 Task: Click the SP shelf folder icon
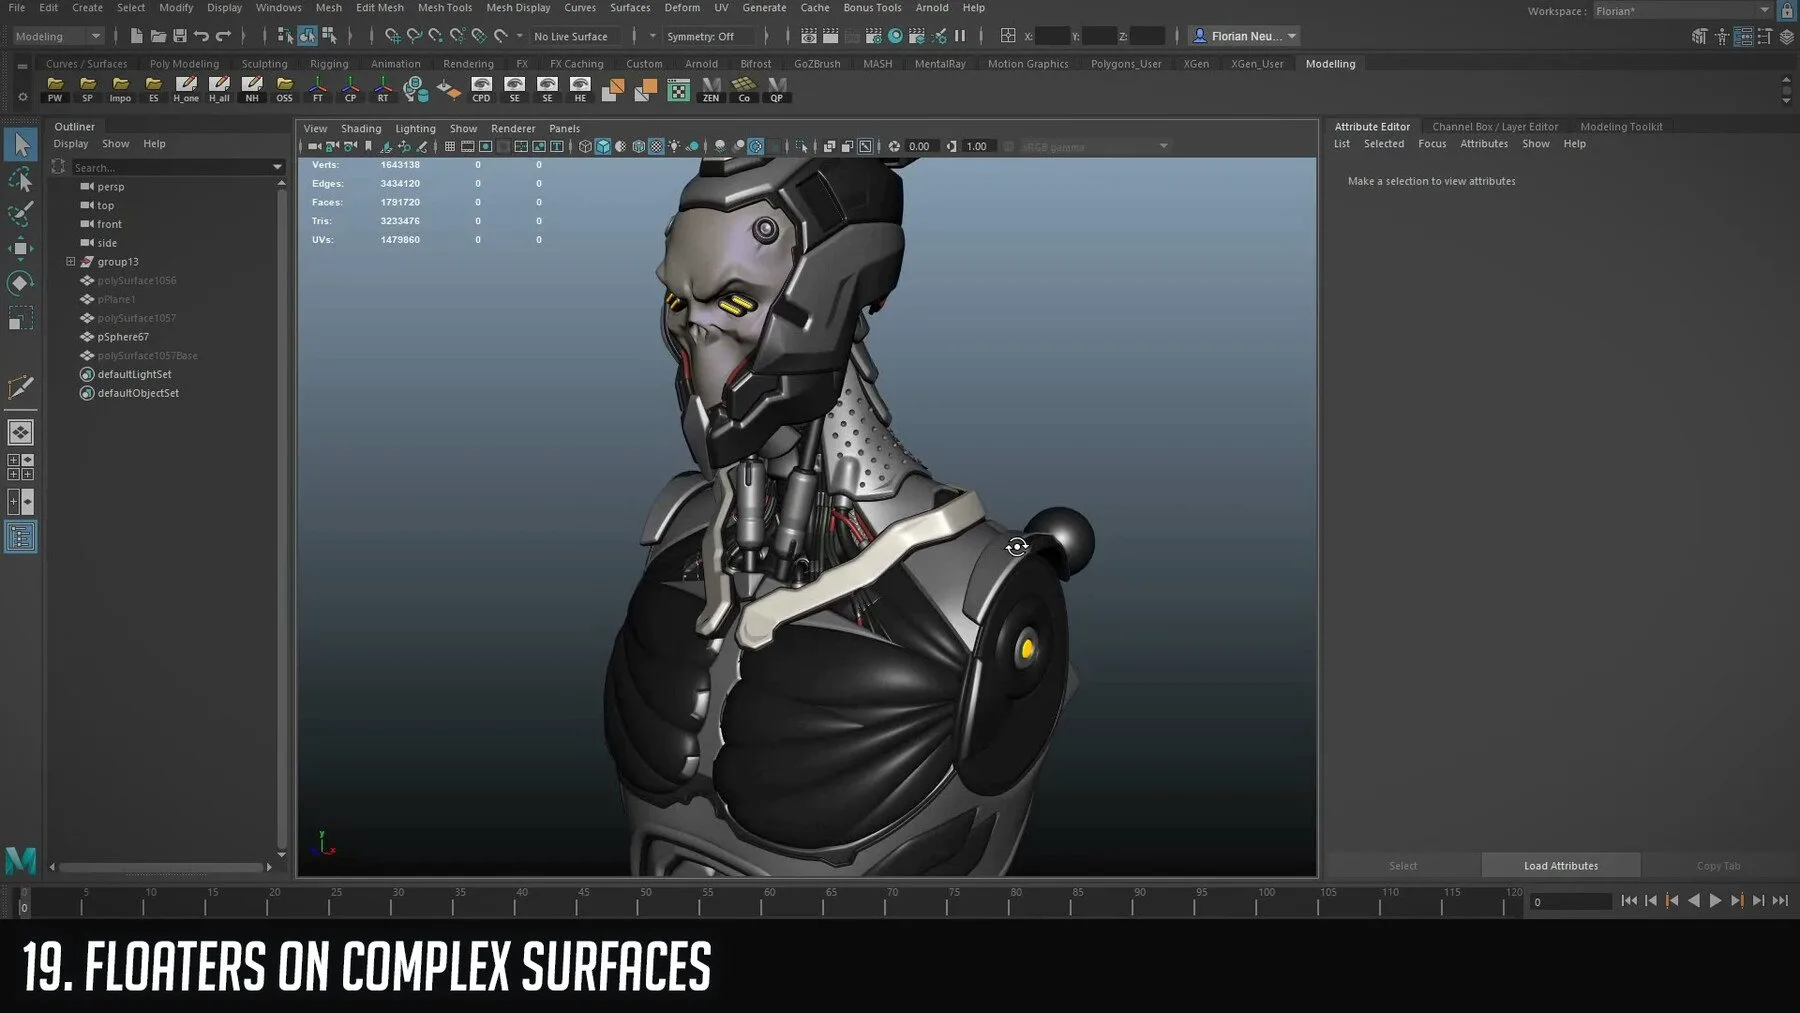pos(88,89)
